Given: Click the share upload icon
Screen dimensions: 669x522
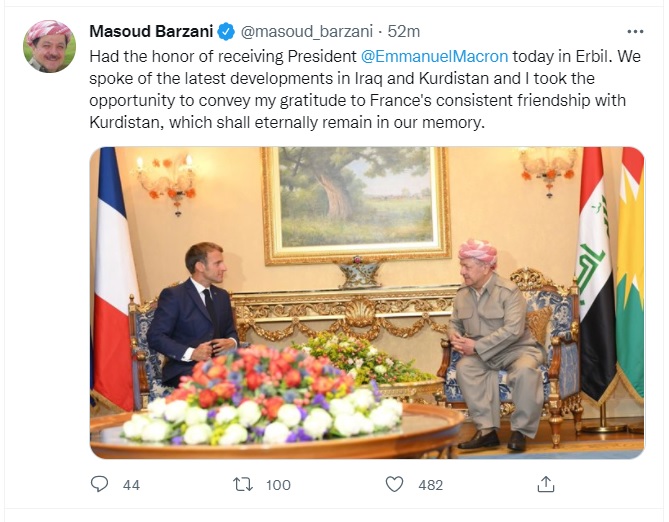Looking at the screenshot, I should click(546, 484).
